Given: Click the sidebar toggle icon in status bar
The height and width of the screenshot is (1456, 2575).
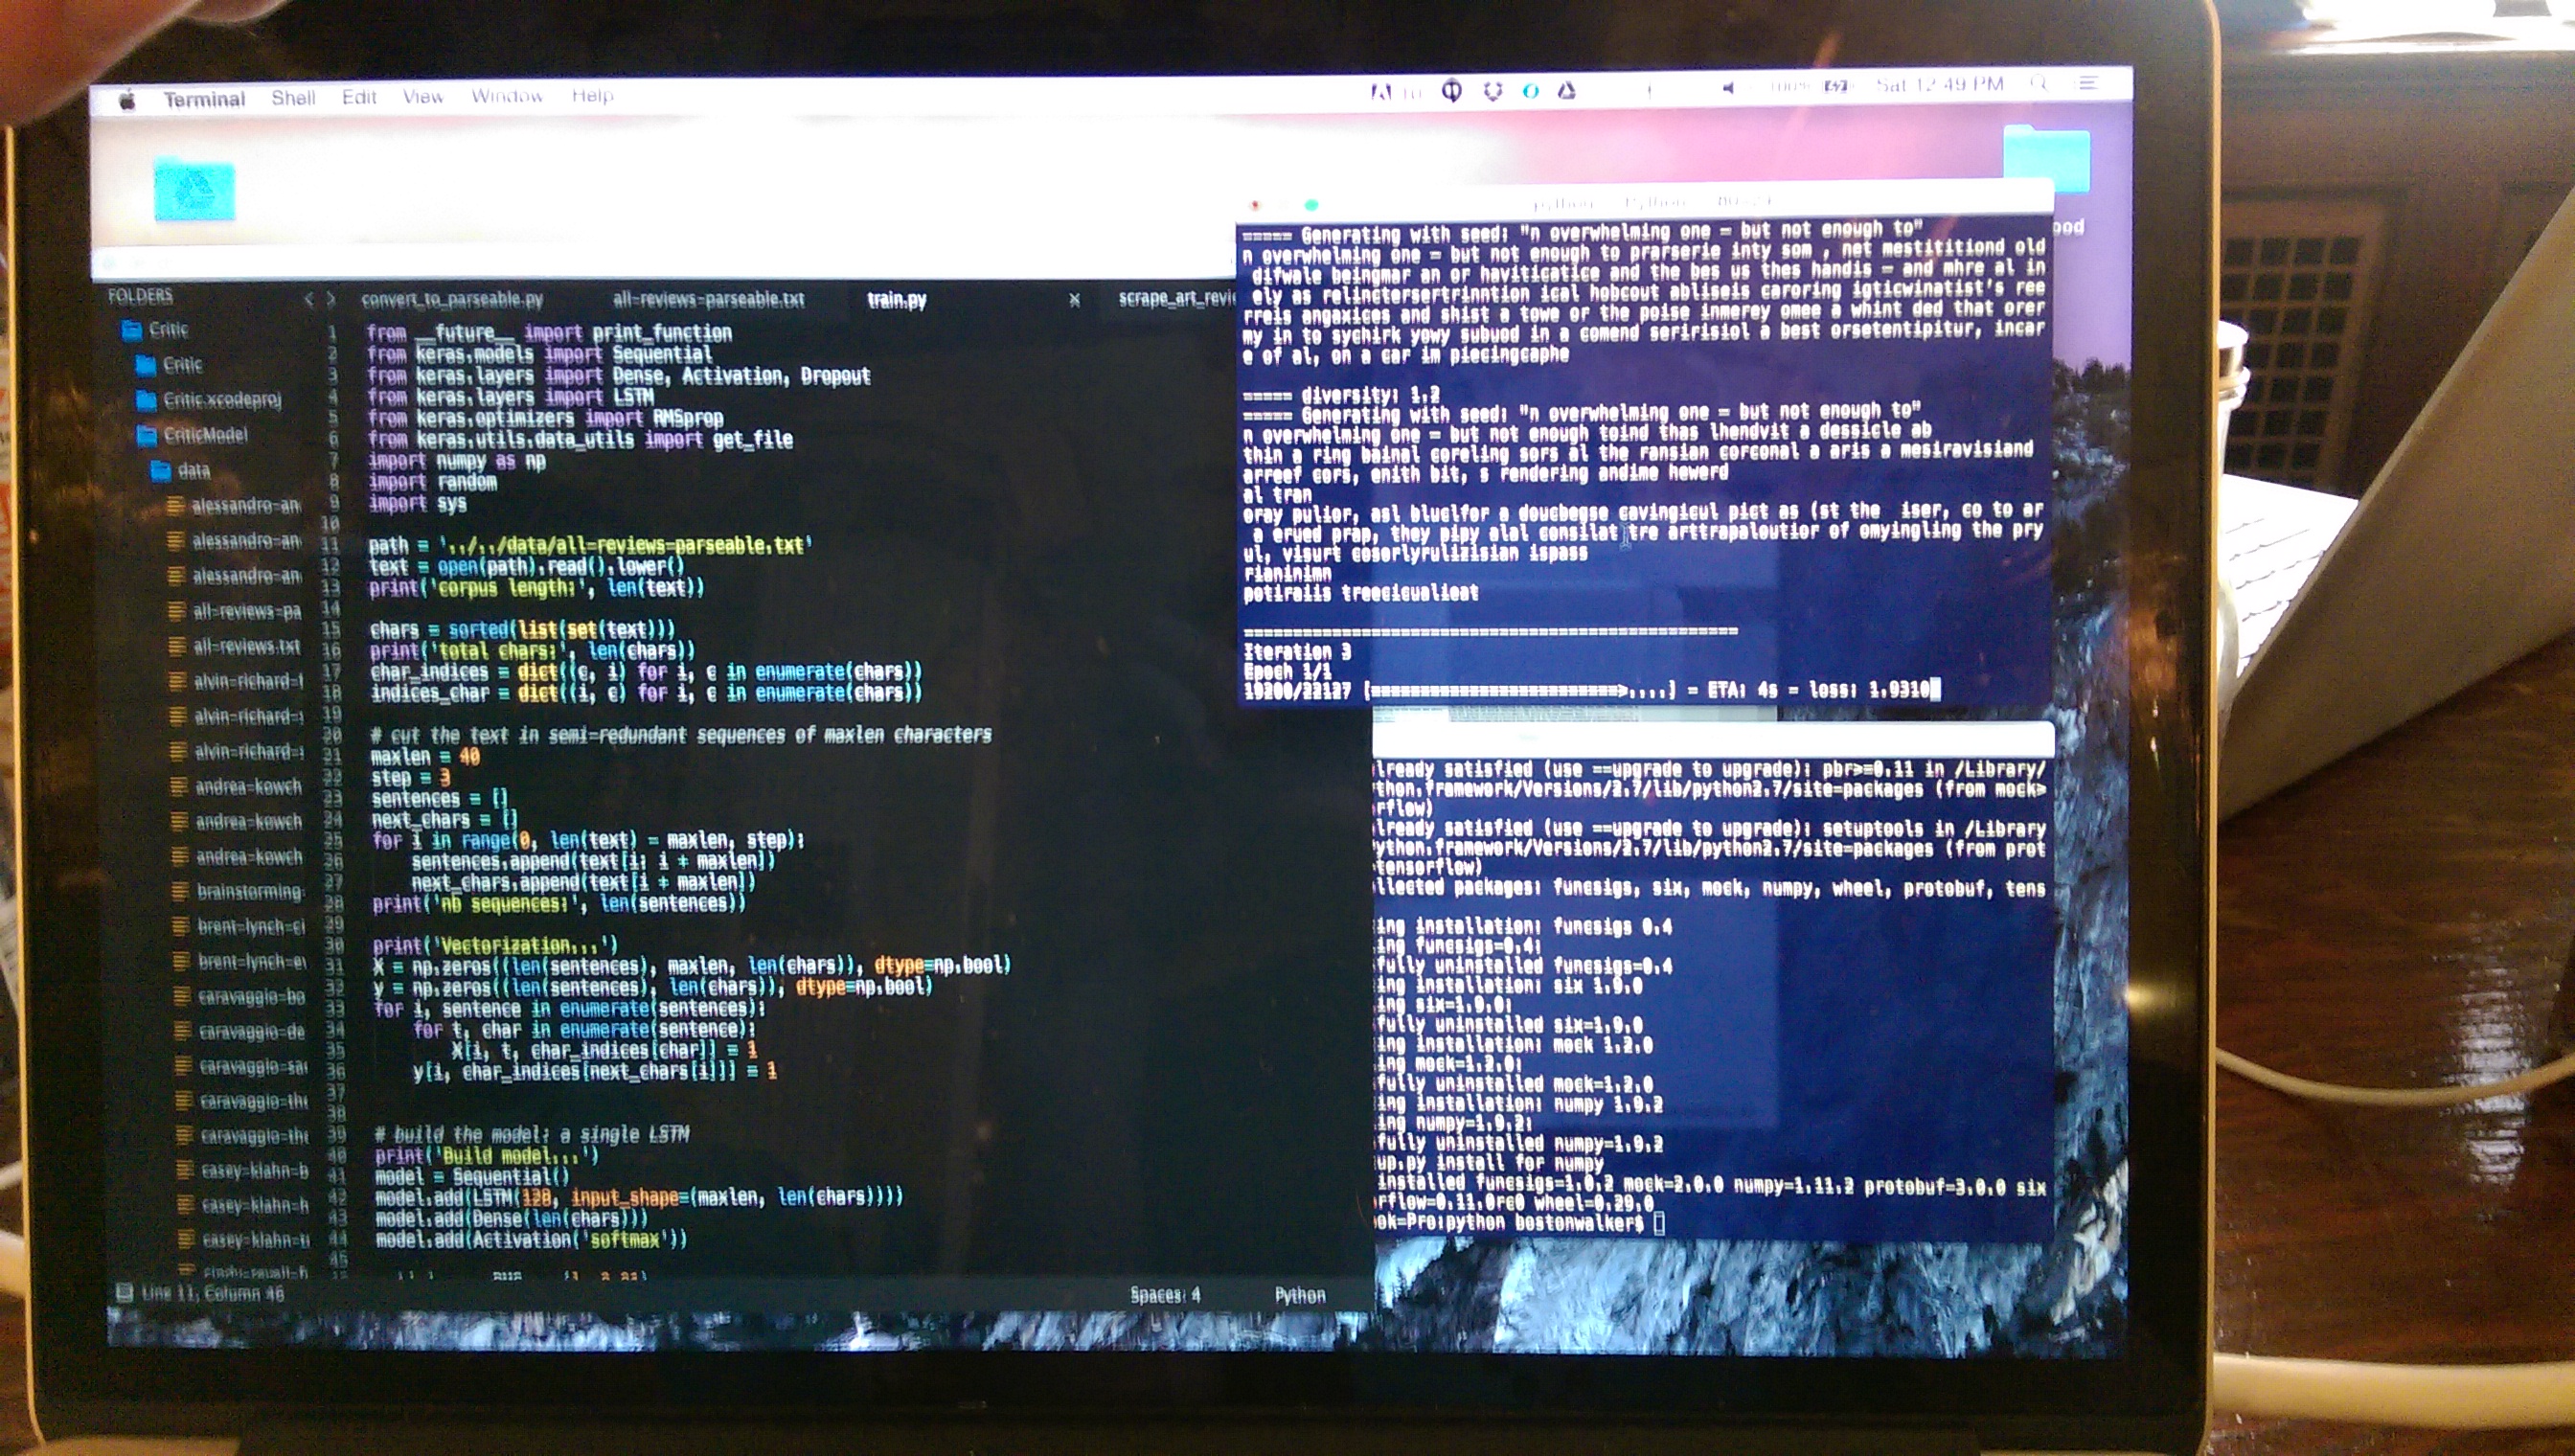Looking at the screenshot, I should tap(125, 1292).
